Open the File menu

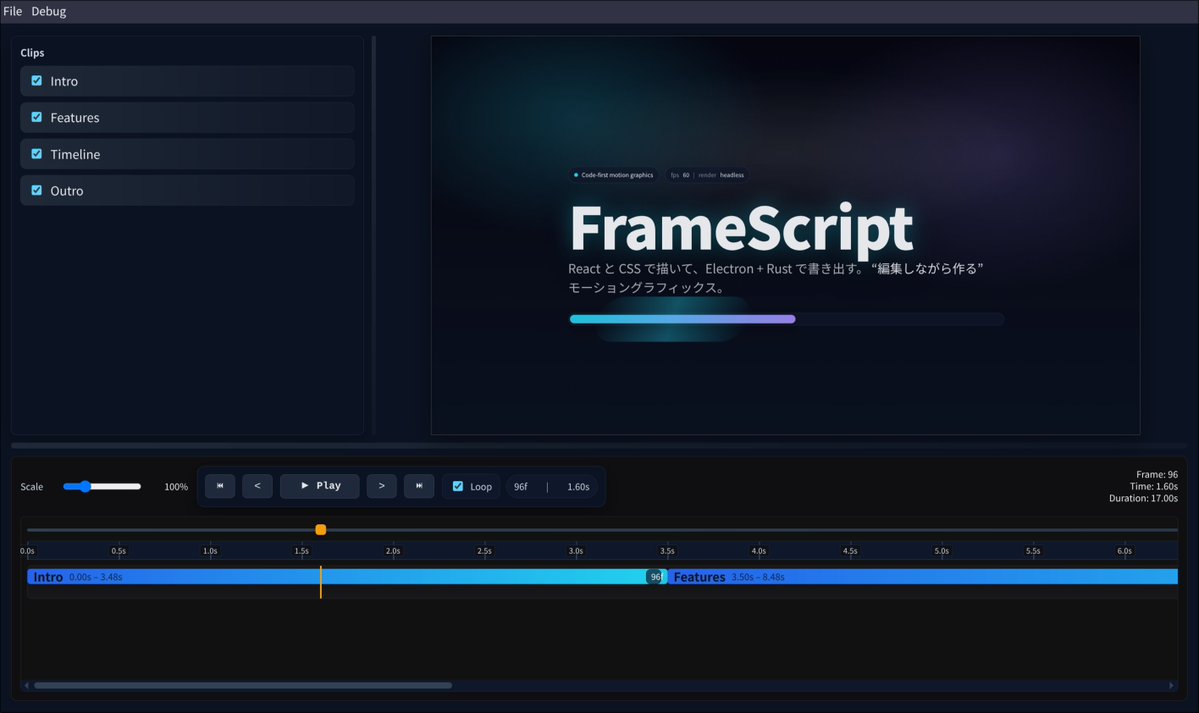coord(12,11)
